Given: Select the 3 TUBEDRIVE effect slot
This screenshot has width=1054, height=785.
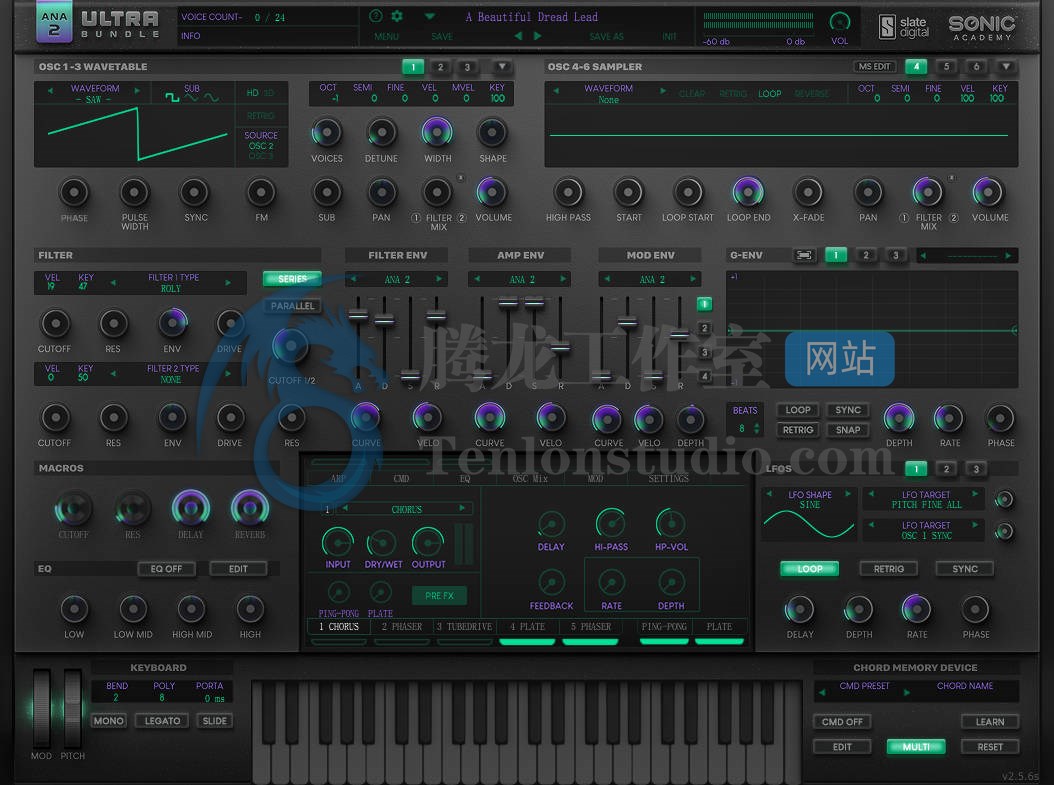Looking at the screenshot, I should (464, 626).
